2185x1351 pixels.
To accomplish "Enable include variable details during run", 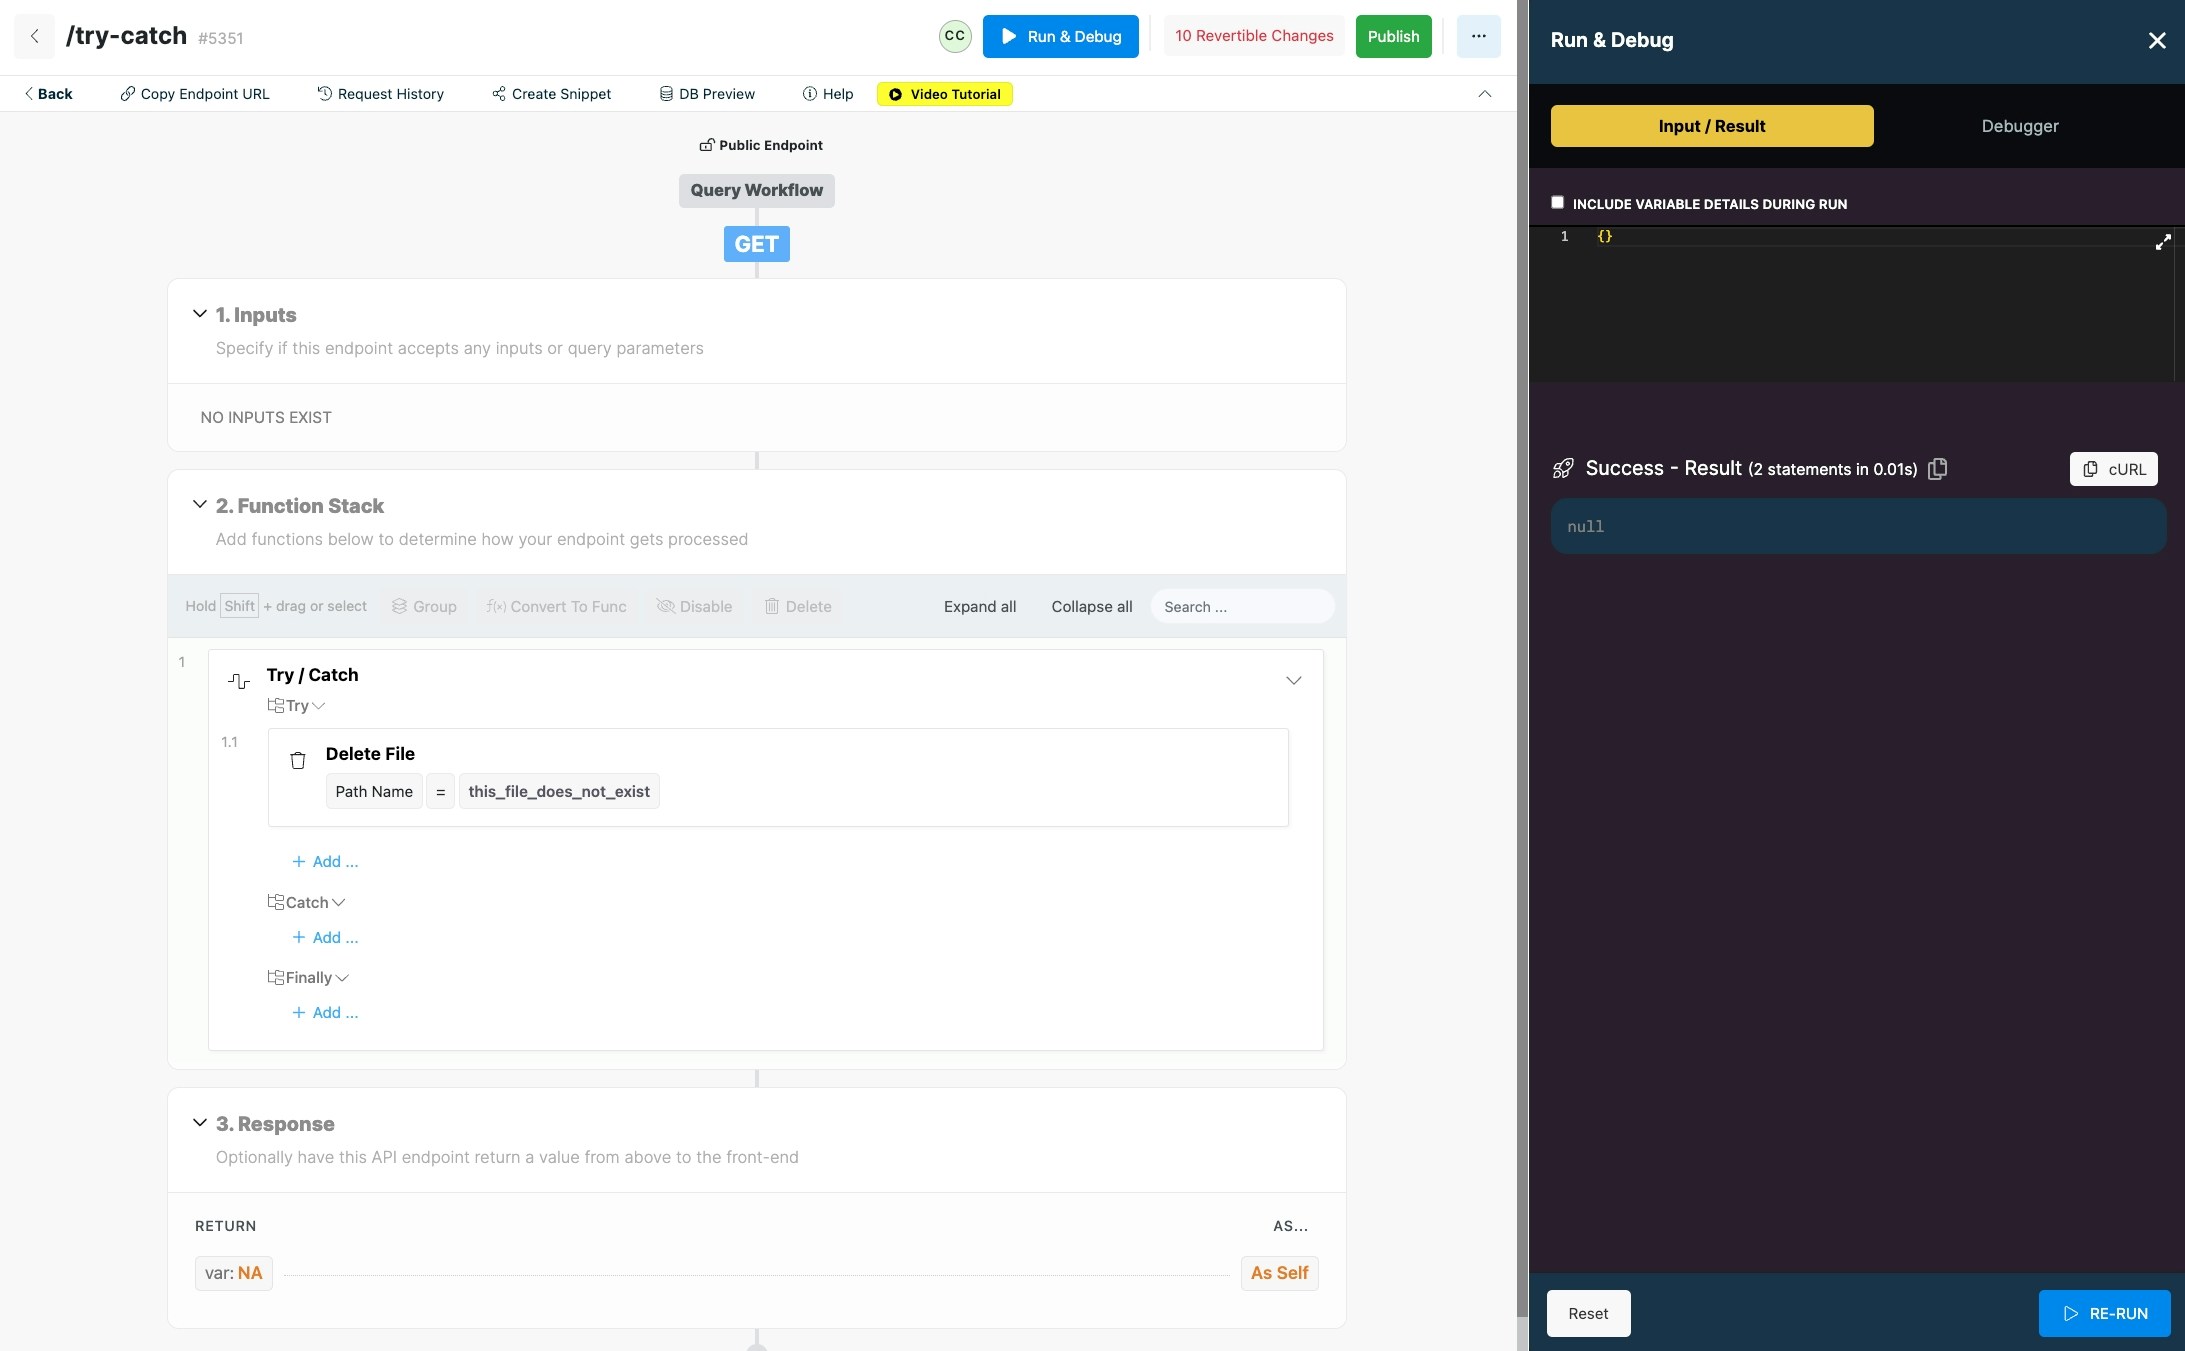I will (x=1557, y=203).
